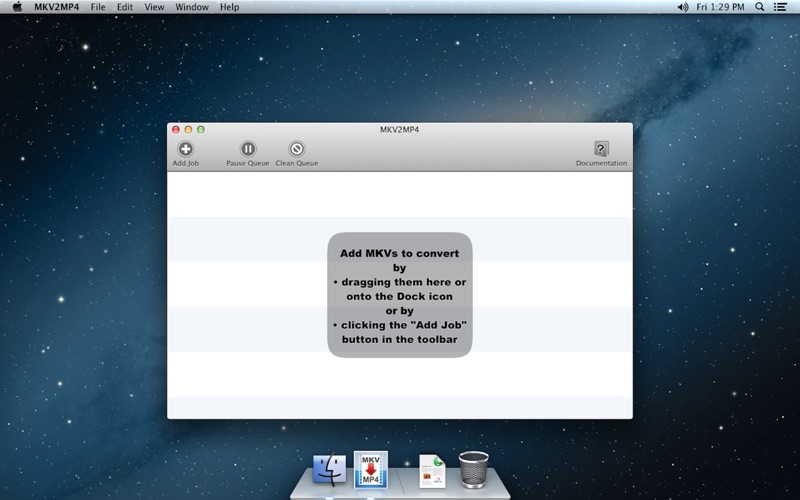Show Notification Center from the menu bar
Image resolution: width=800 pixels, height=500 pixels.
pyautogui.click(x=782, y=7)
